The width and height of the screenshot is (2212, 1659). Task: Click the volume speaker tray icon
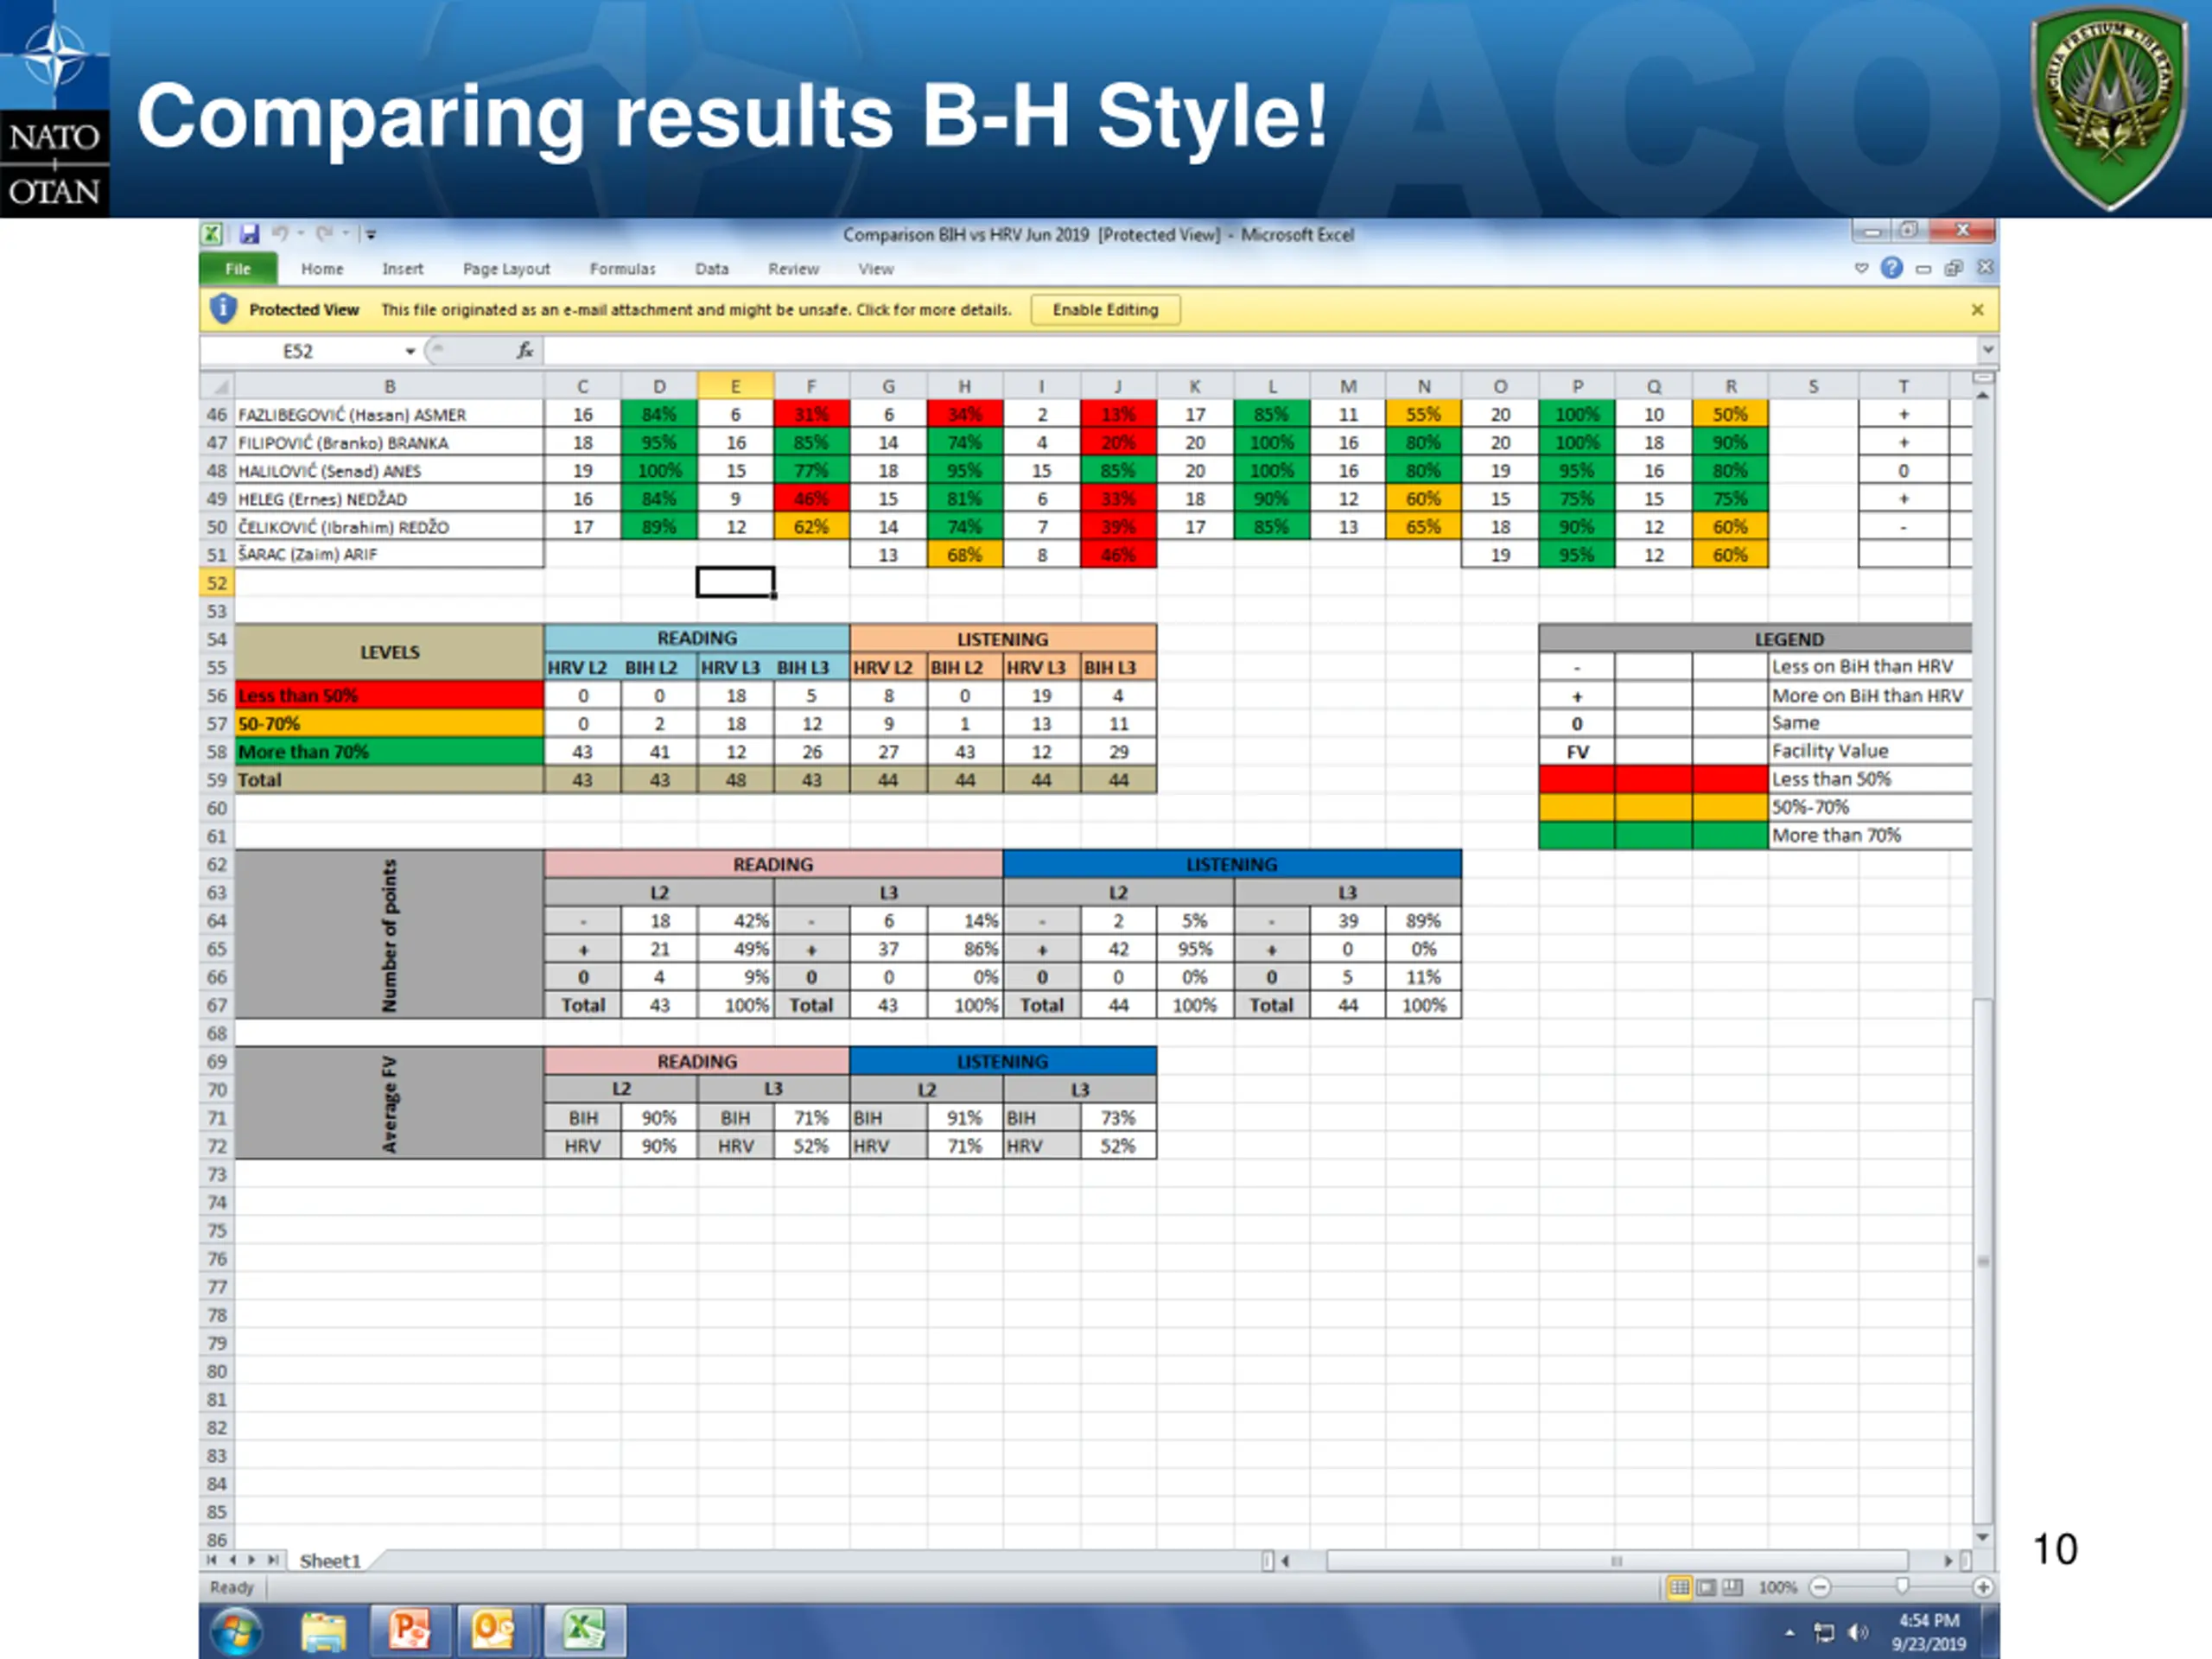(x=1857, y=1632)
